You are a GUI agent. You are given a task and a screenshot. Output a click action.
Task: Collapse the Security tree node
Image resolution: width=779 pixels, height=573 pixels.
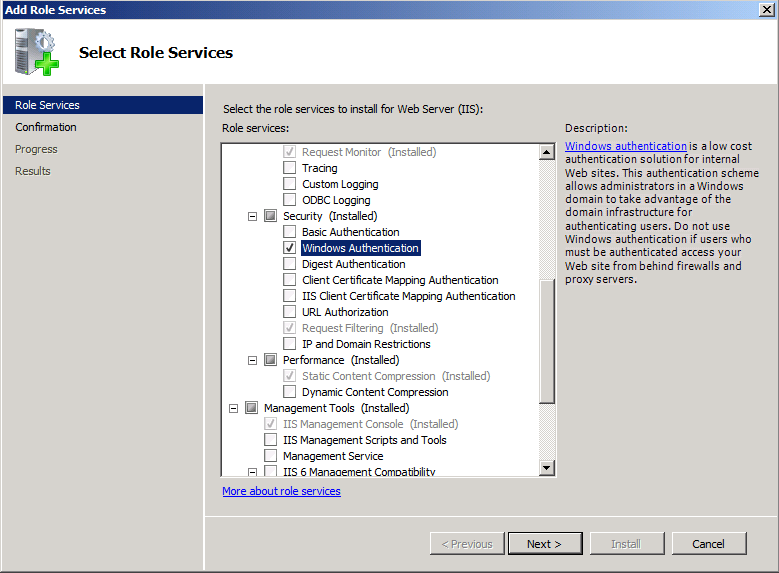[252, 216]
